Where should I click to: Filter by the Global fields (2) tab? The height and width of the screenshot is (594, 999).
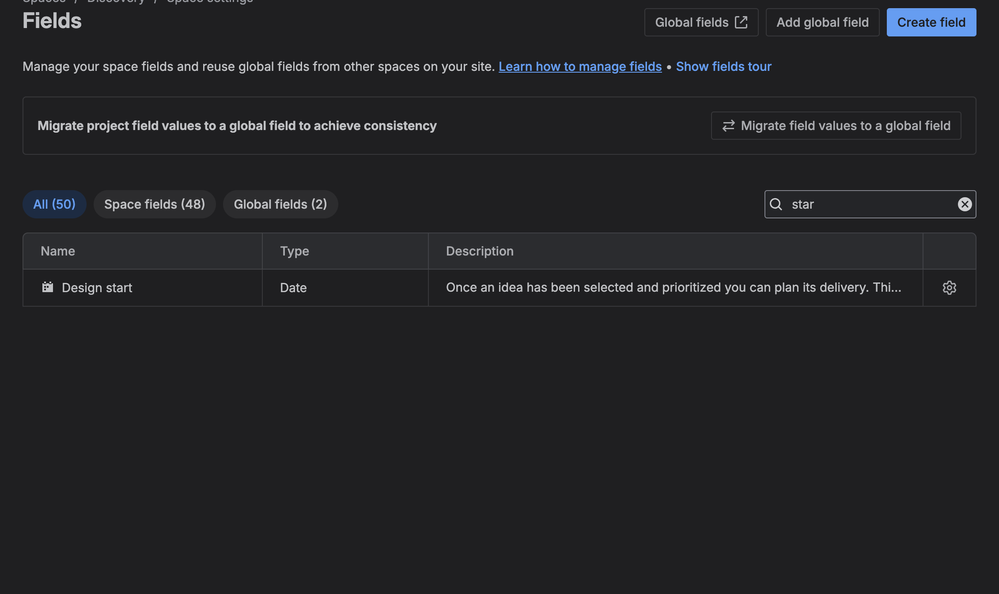click(x=280, y=204)
